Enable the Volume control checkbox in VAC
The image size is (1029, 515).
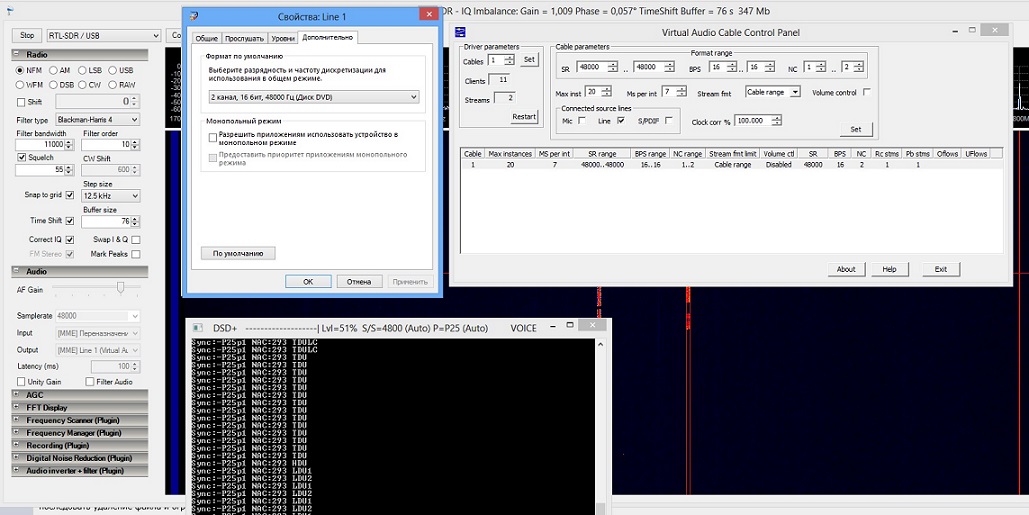point(867,93)
